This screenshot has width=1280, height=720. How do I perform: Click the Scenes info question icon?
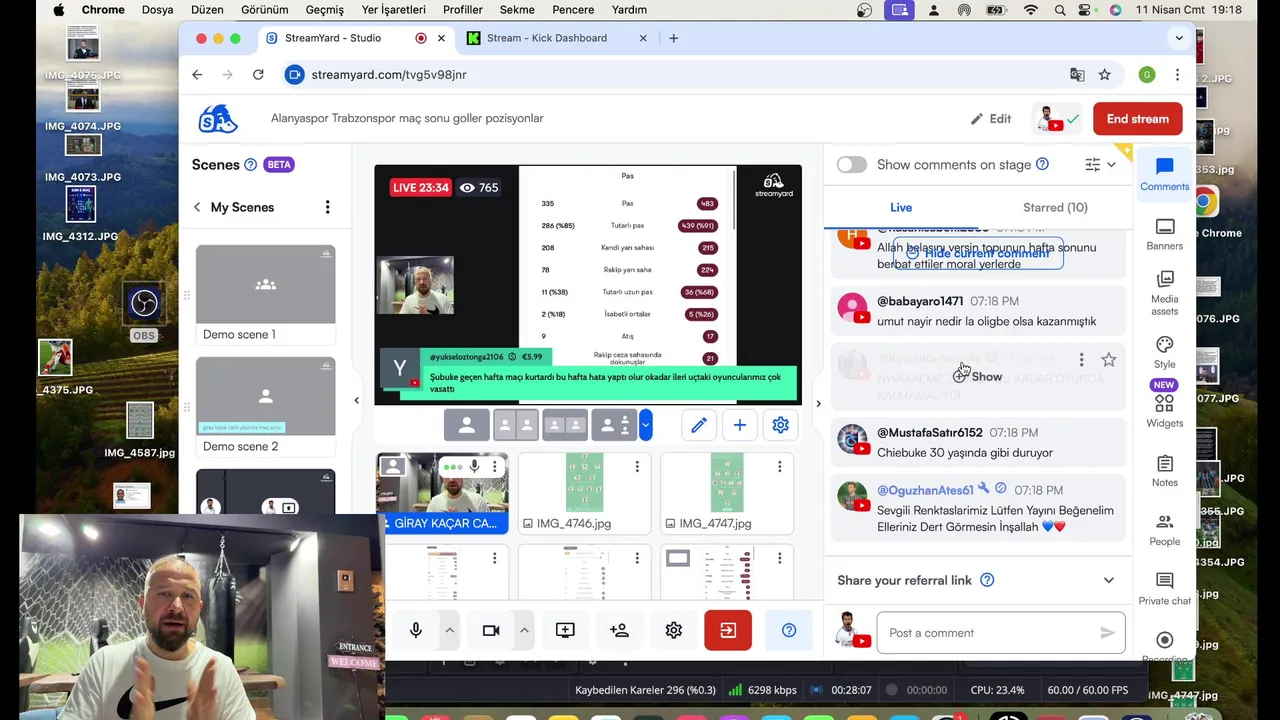click(251, 165)
